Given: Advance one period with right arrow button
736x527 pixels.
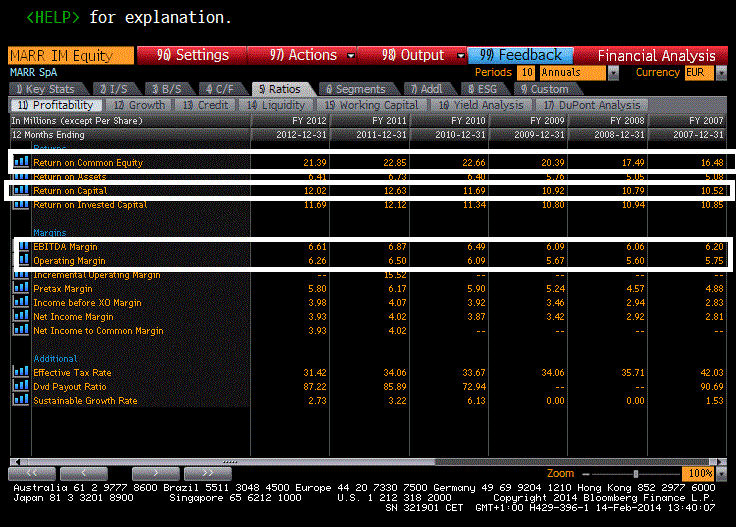Looking at the screenshot, I should coord(156,473).
